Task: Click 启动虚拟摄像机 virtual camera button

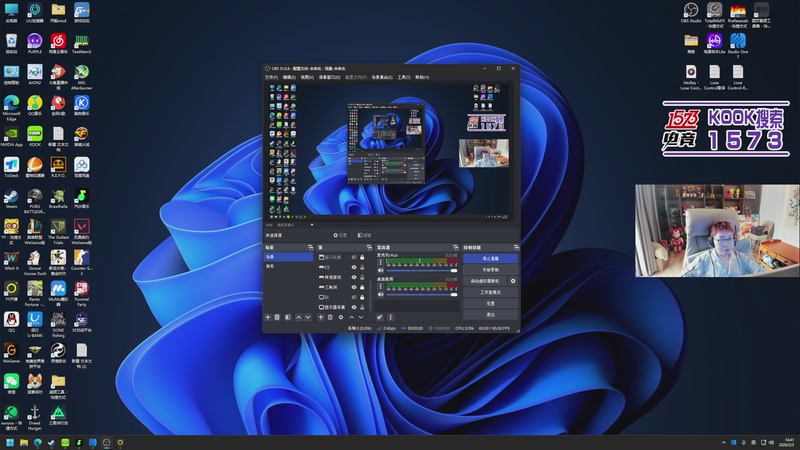Action: tap(485, 281)
